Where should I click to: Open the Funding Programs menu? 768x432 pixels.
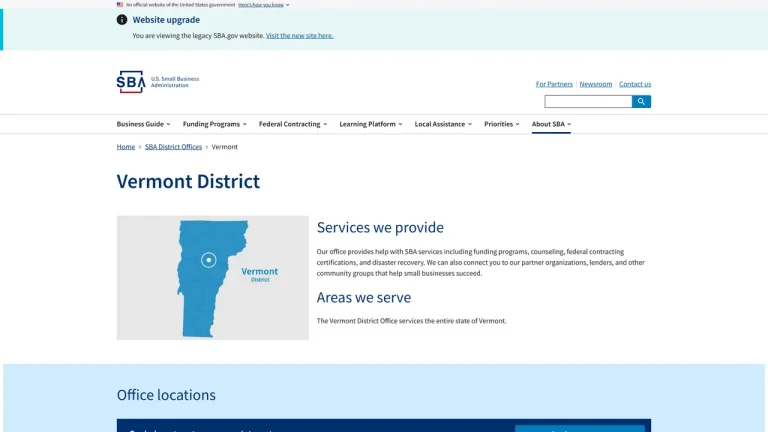pyautogui.click(x=215, y=124)
